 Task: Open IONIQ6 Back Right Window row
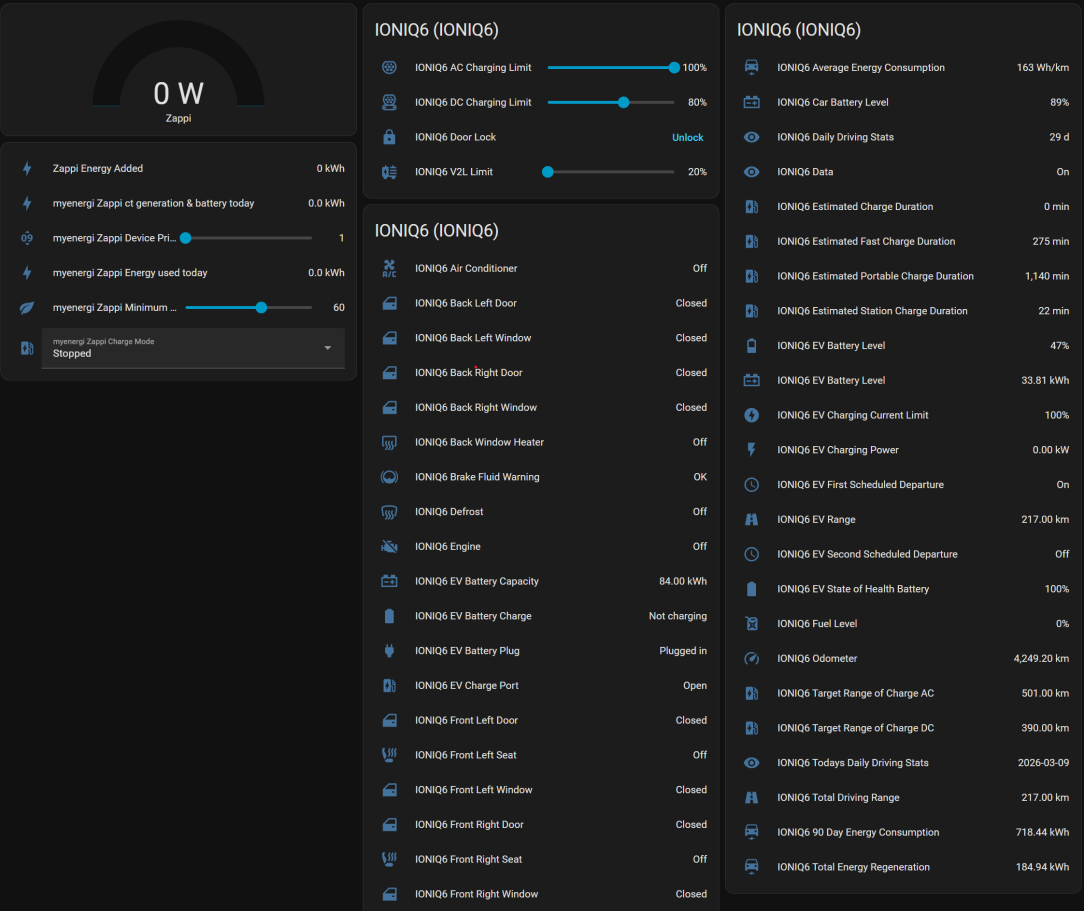pos(543,407)
